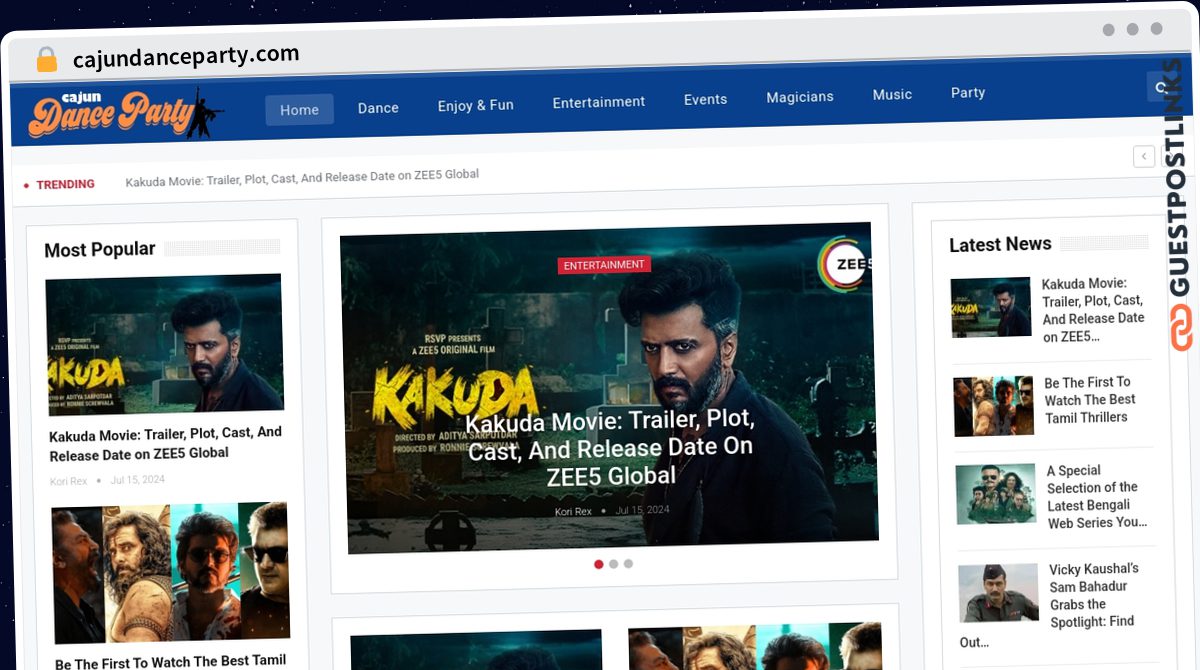This screenshot has width=1200, height=670.
Task: Open the trending Kakuda Movie headline link
Action: click(x=302, y=177)
